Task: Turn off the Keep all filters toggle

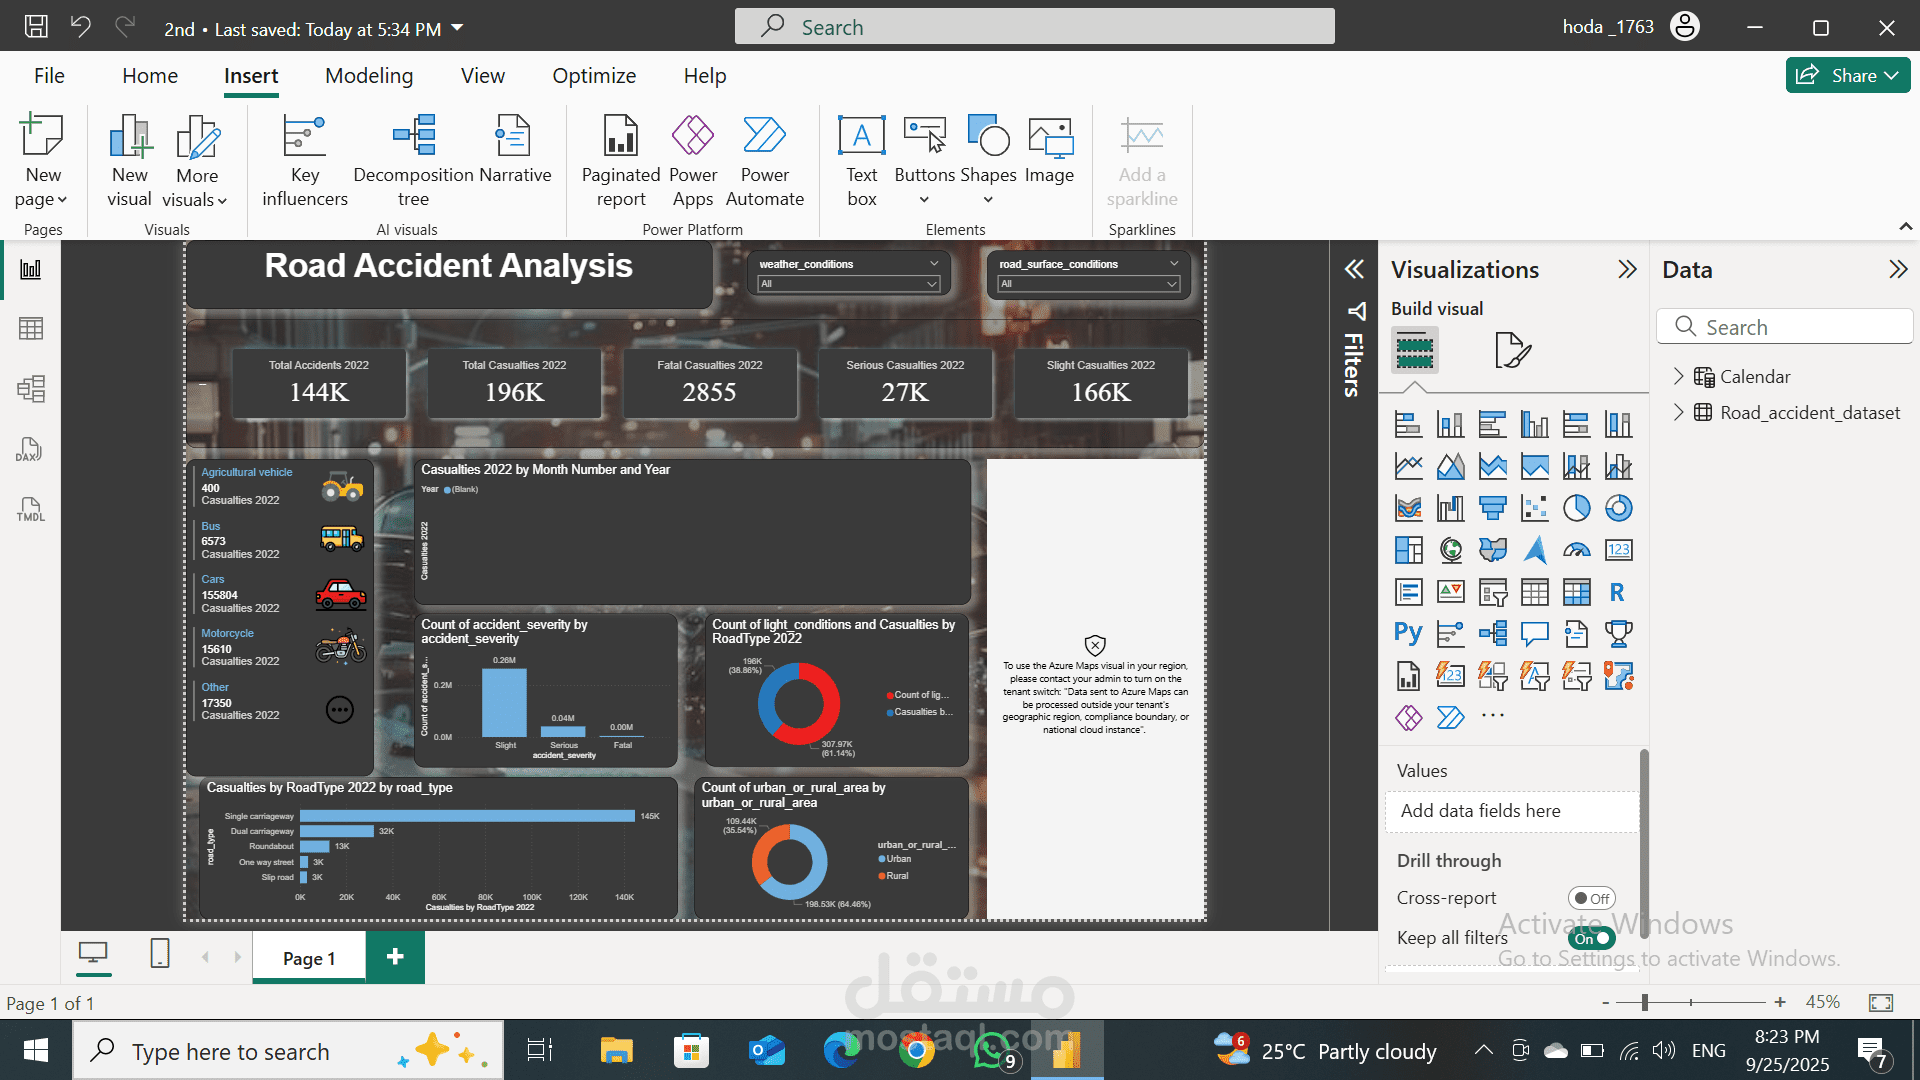Action: click(1591, 938)
